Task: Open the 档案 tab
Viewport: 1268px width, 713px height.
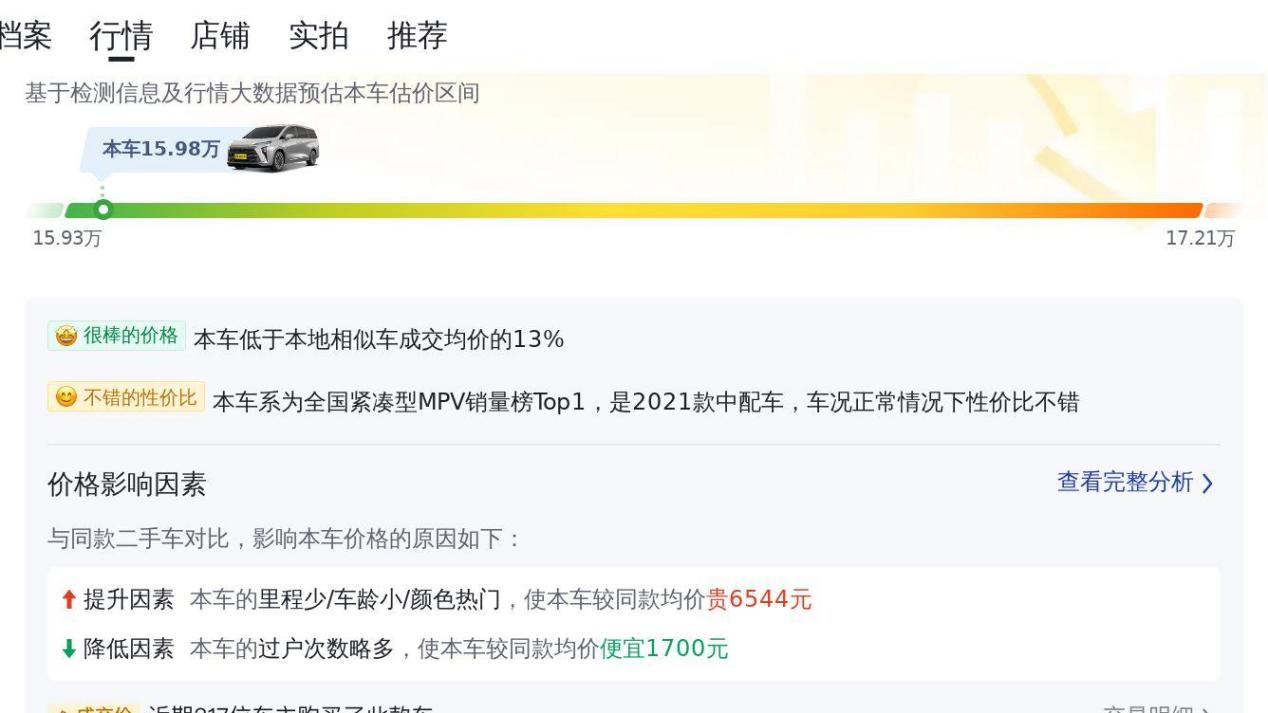Action: click(25, 36)
